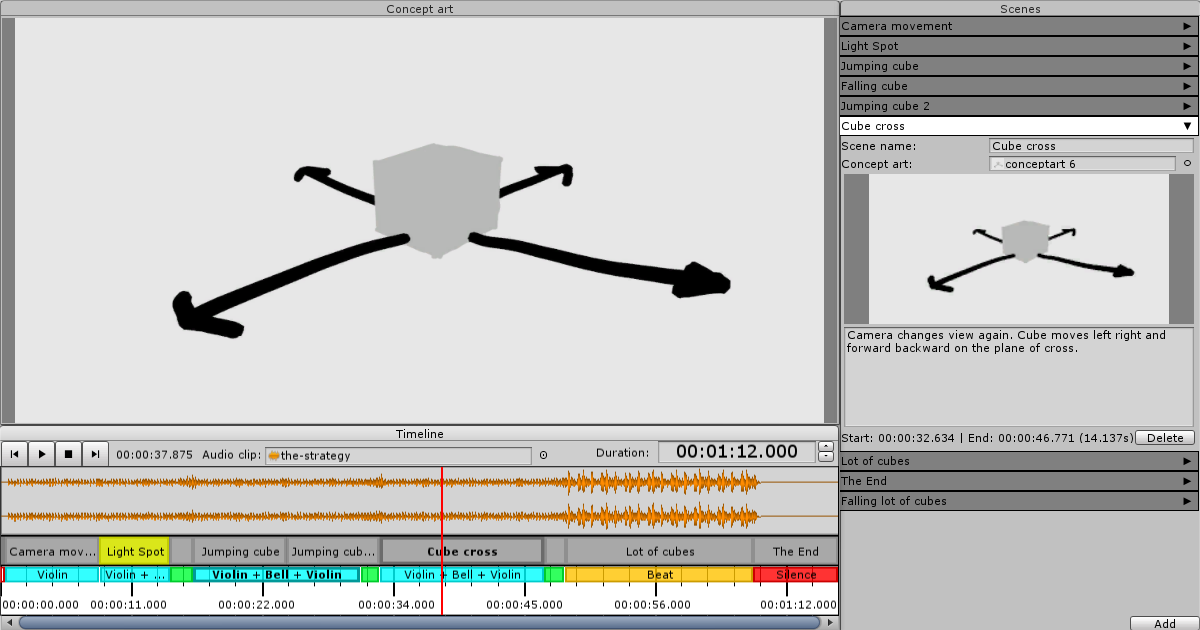
Task: Expand the Jumping cube scene
Action: pyautogui.click(x=1188, y=66)
